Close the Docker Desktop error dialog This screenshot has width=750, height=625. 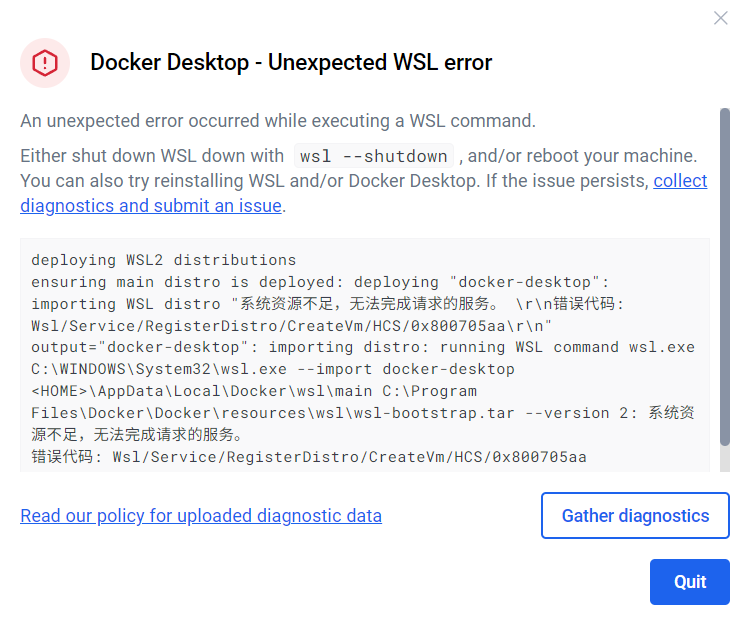(x=720, y=18)
